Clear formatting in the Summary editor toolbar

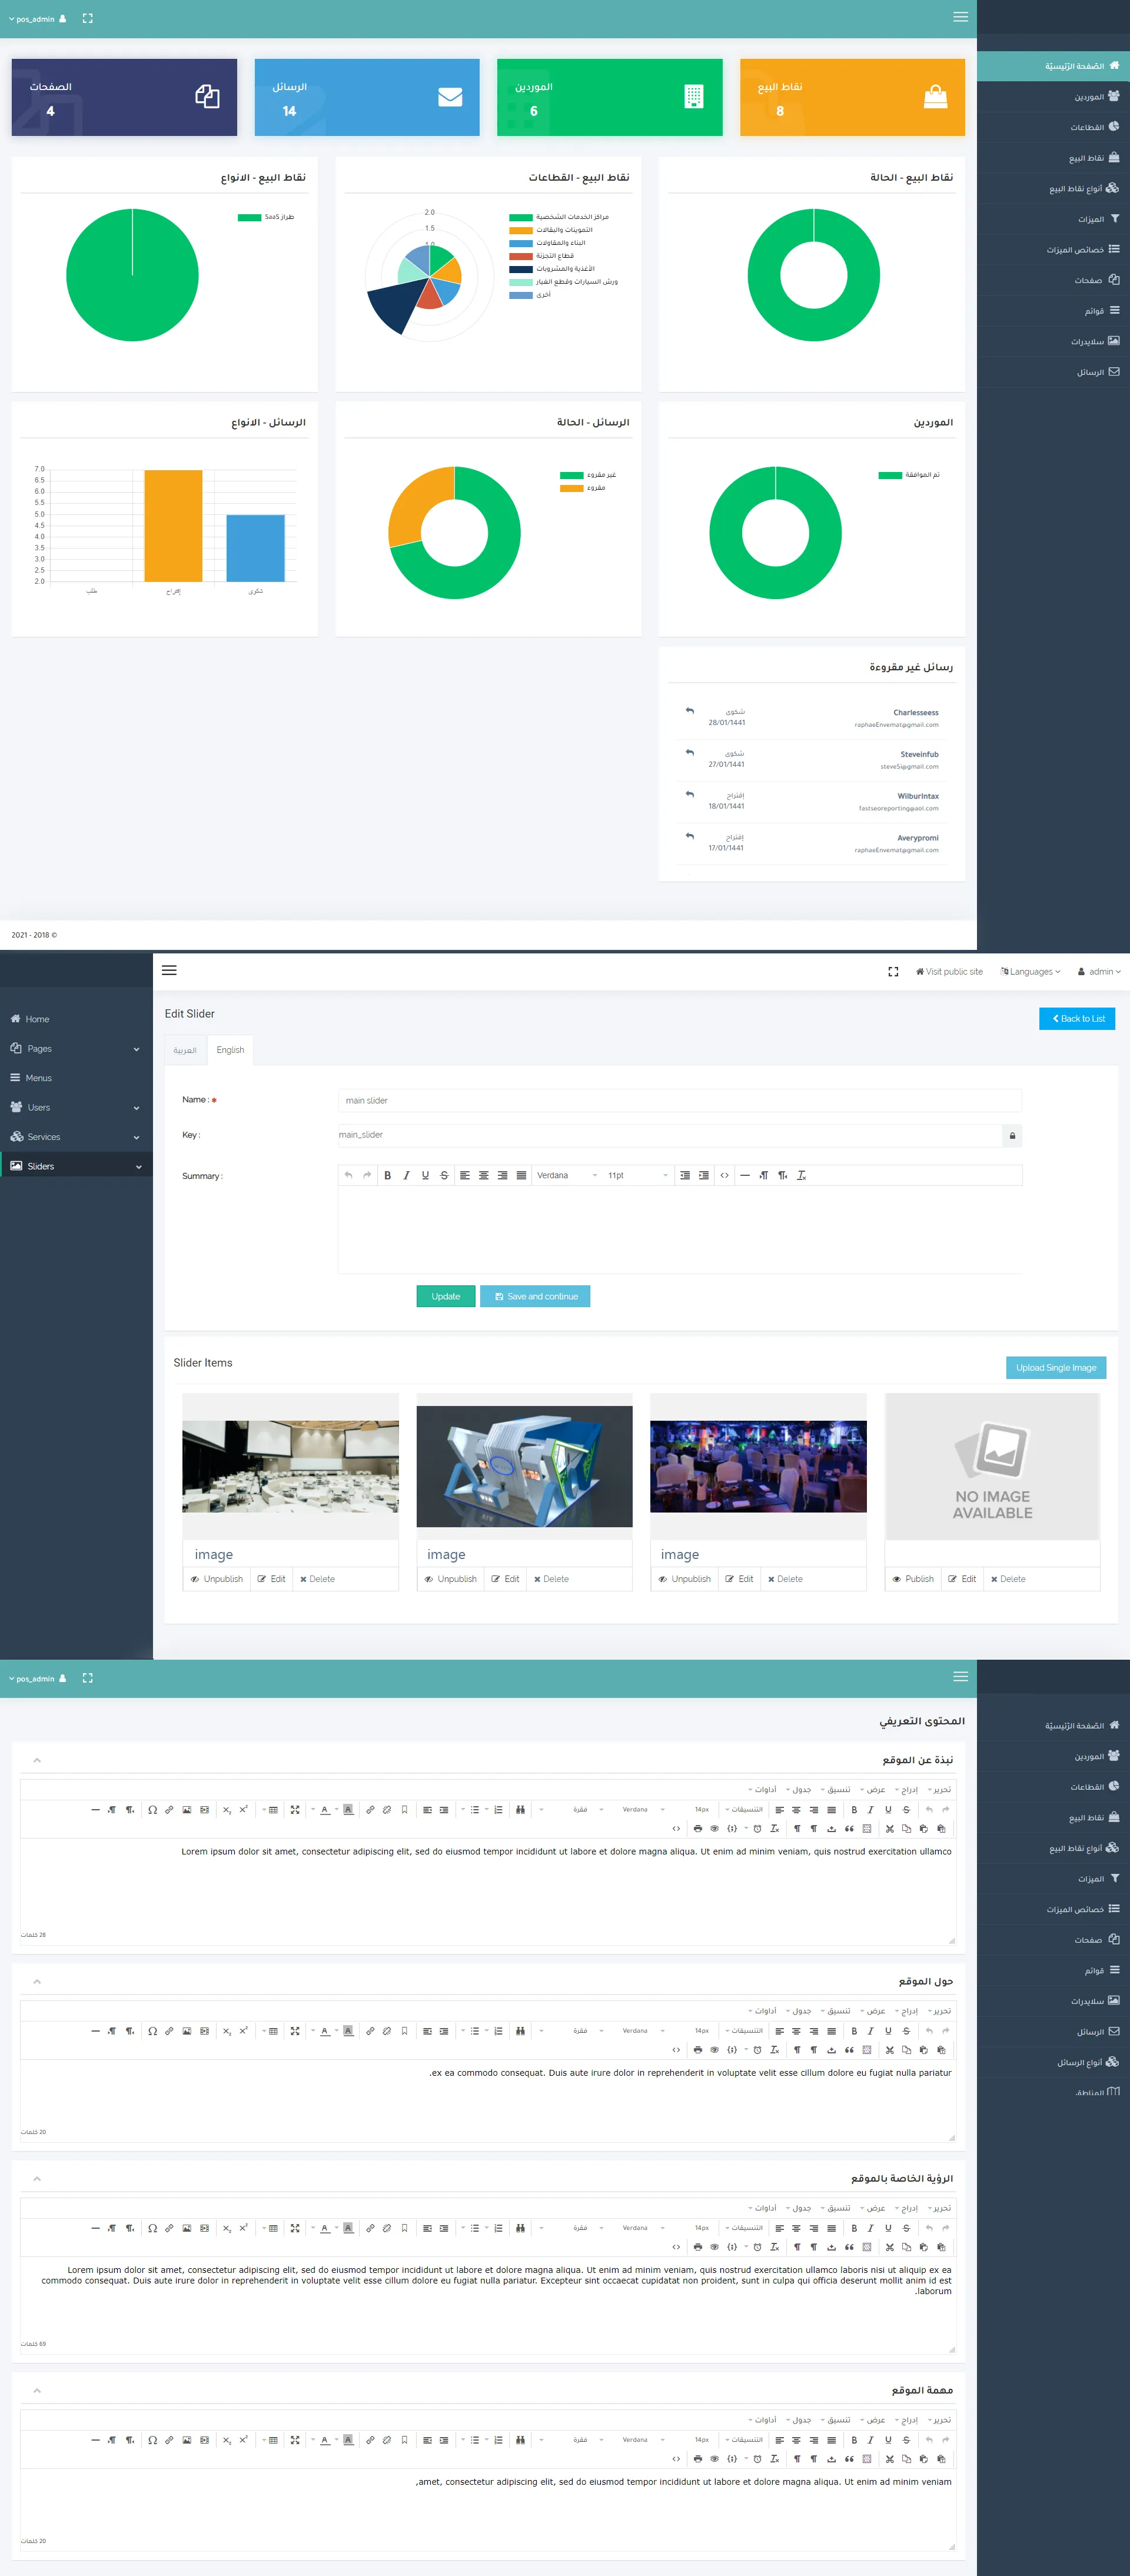click(x=801, y=1175)
